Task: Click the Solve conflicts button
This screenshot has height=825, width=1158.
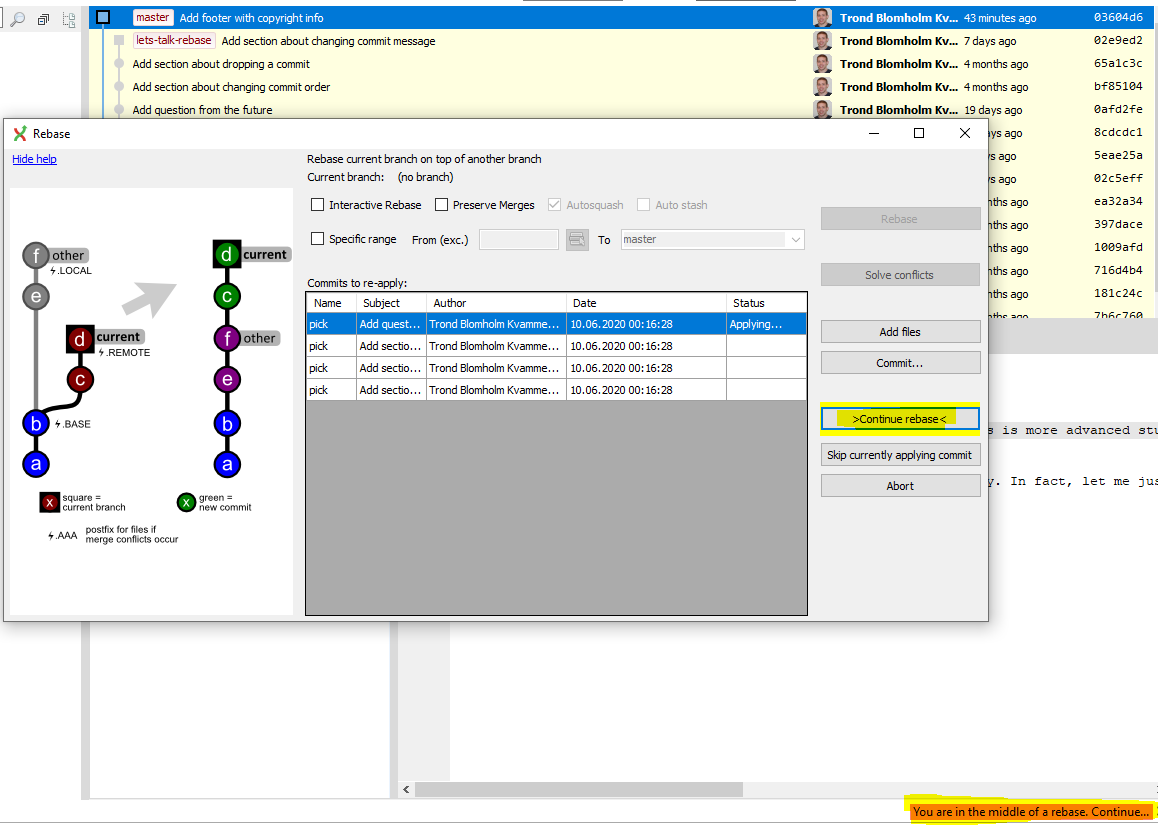Action: click(900, 274)
